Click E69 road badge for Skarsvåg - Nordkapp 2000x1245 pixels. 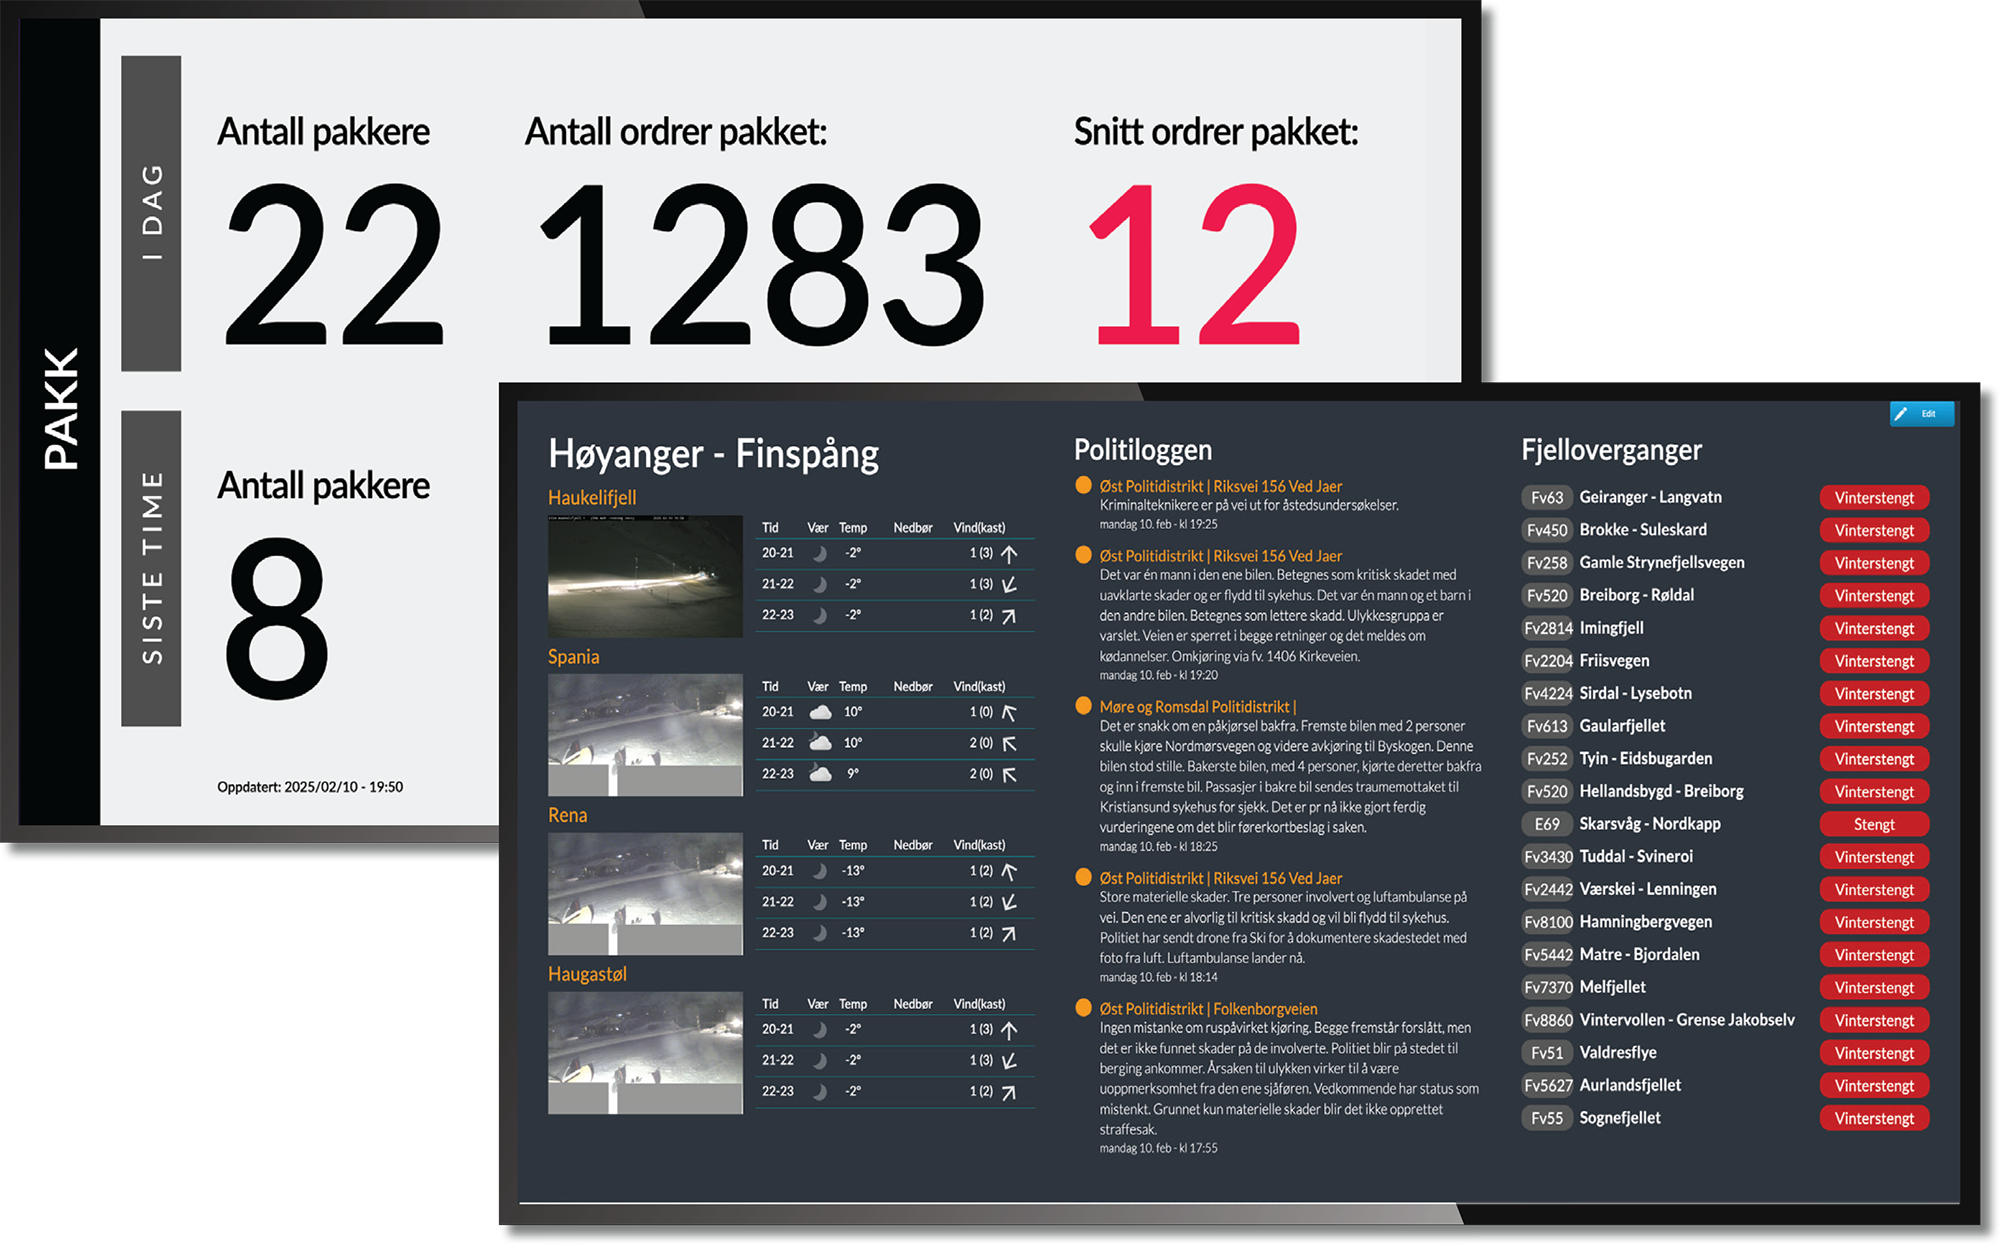click(1547, 824)
